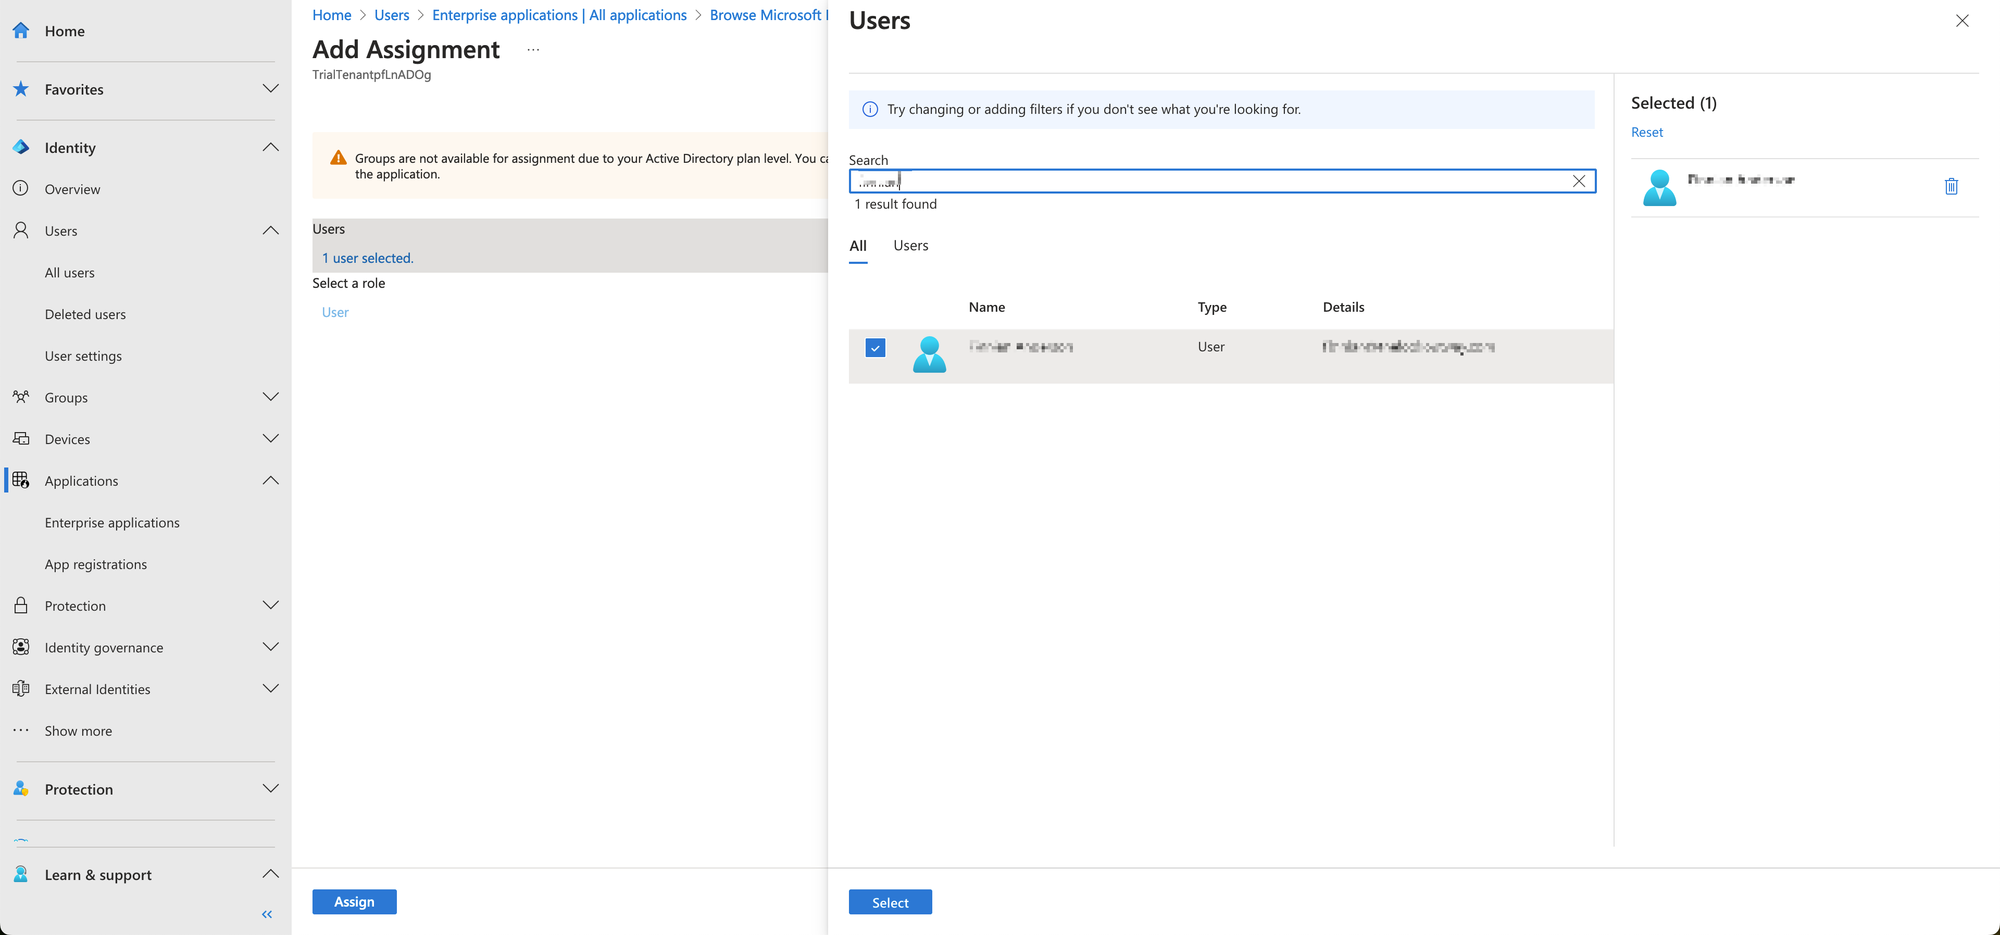Viewport: 2000px width, 935px height.
Task: Uncheck the selected user checkbox
Action: click(875, 348)
